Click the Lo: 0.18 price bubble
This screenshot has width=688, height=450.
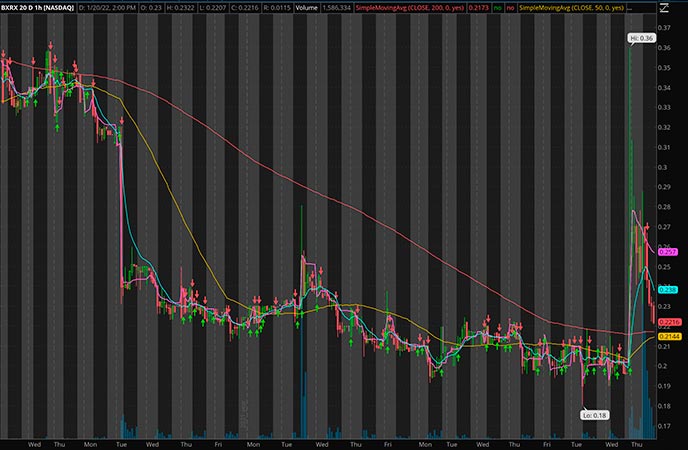(595, 415)
